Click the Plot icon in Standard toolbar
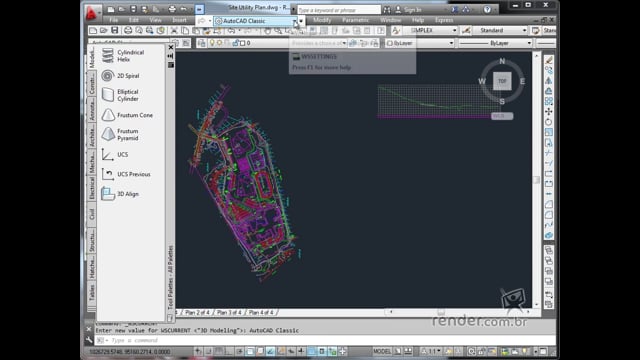The image size is (640, 360). [x=128, y=31]
